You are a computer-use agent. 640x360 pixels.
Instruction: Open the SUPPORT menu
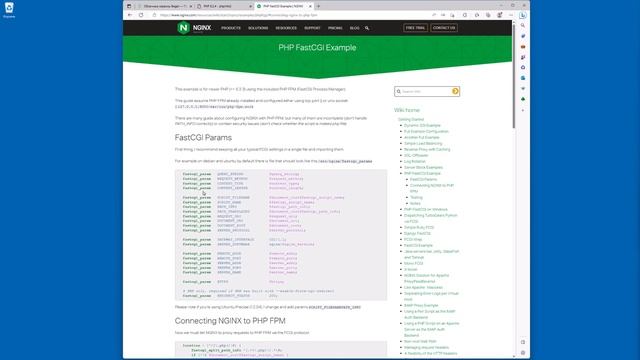point(312,28)
